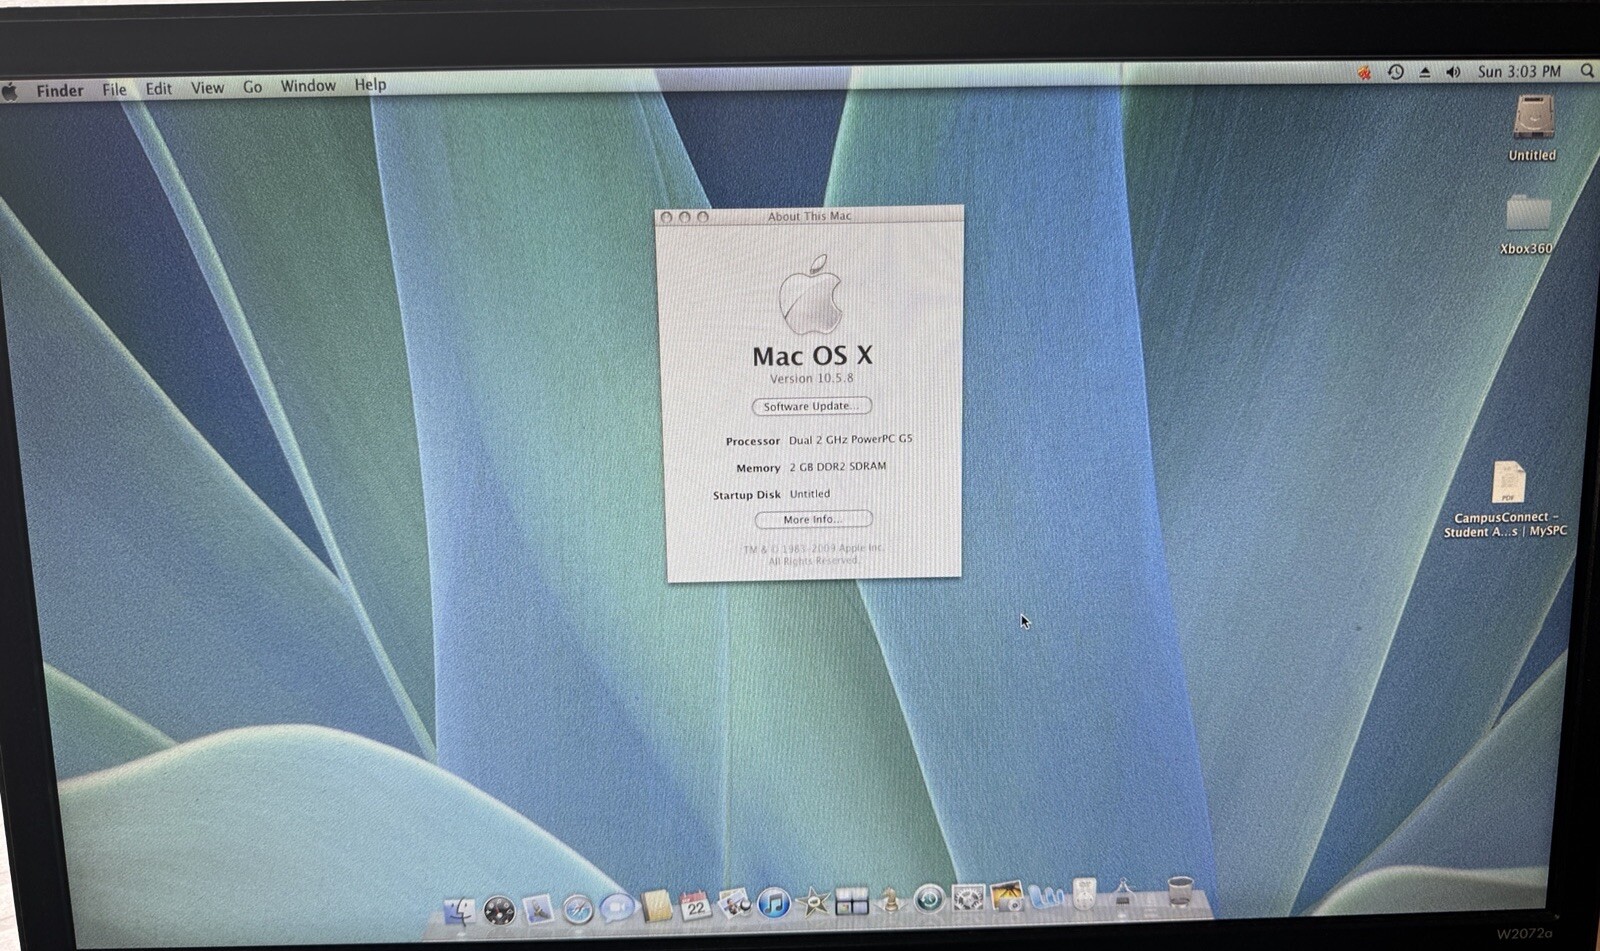Click the Apple logo in About window
This screenshot has width=1600, height=951.
[x=811, y=293]
